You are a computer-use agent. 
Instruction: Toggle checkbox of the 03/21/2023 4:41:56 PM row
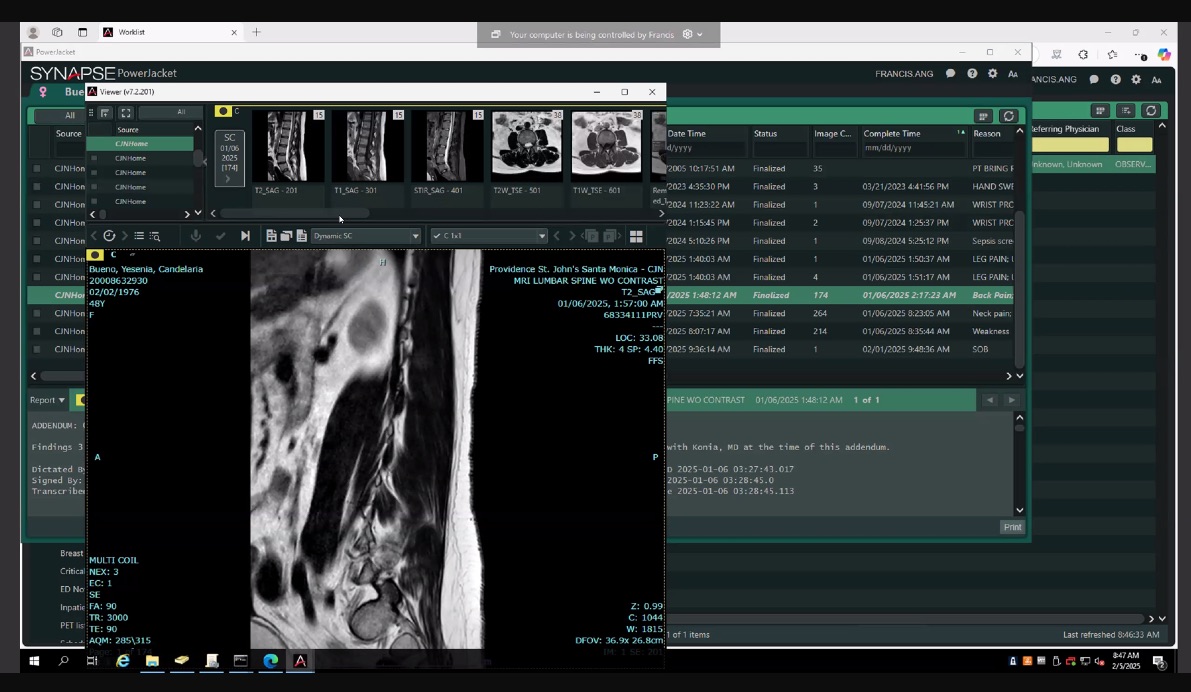tap(36, 186)
